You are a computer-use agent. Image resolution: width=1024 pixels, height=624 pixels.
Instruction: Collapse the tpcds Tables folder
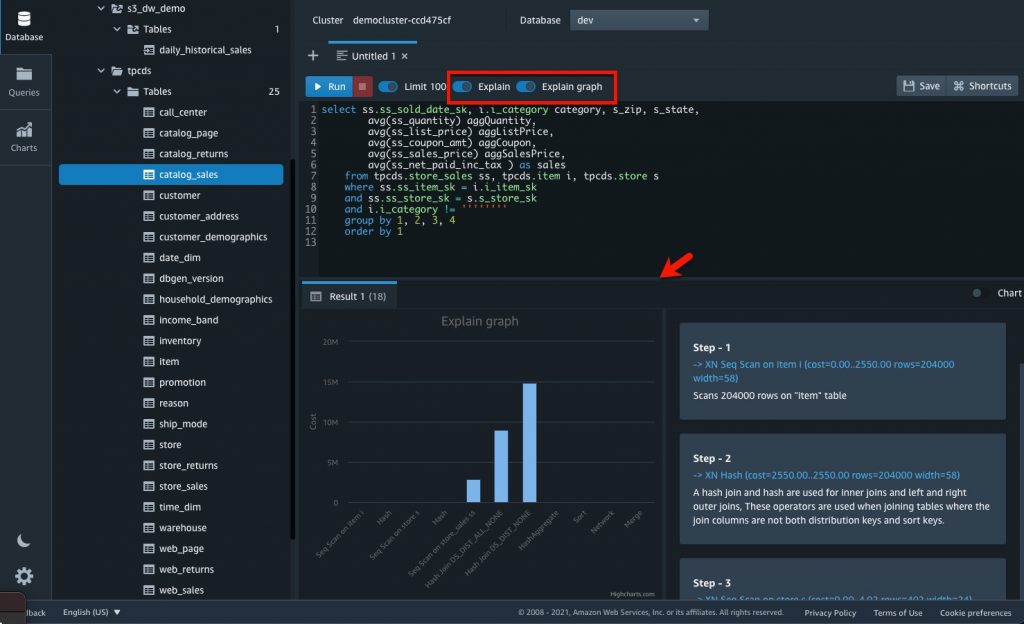click(x=117, y=91)
